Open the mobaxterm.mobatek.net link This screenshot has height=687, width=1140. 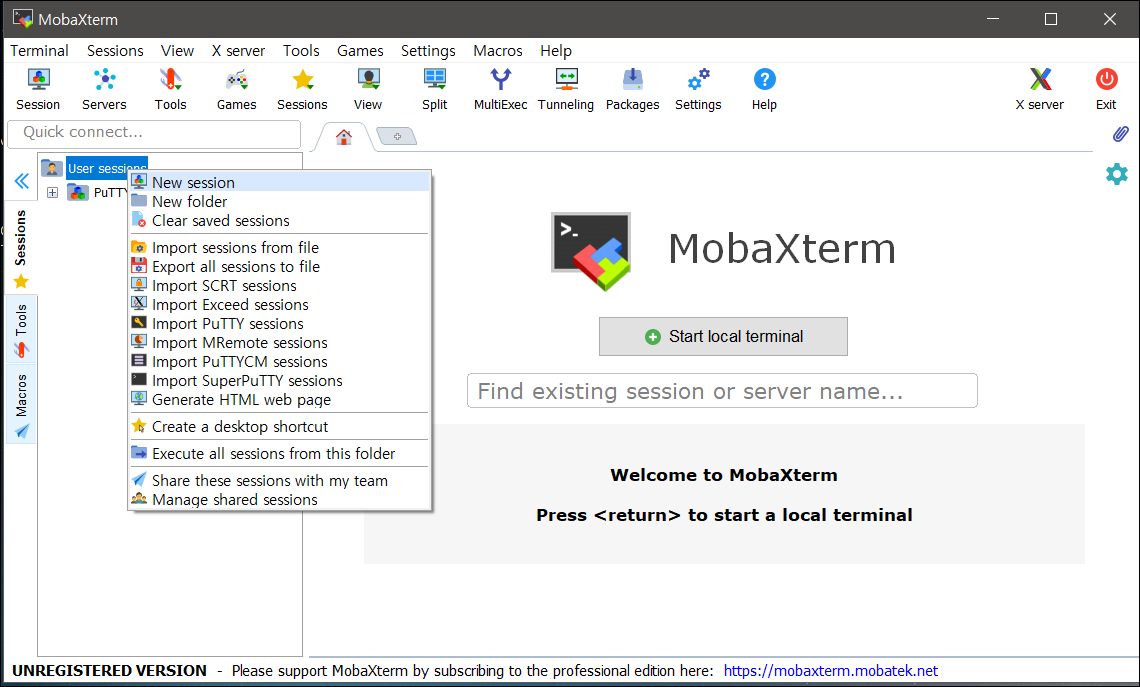coord(830,670)
